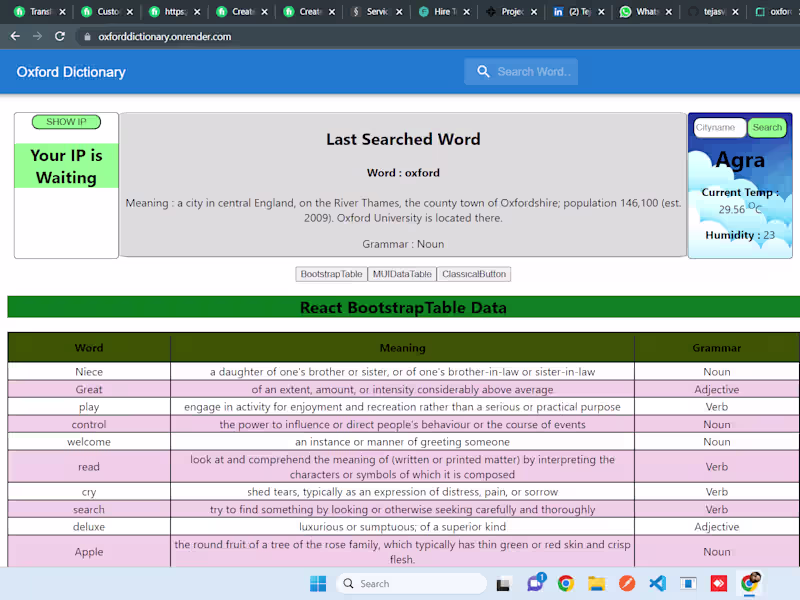Click the play word cell
The width and height of the screenshot is (800, 600).
pos(89,407)
